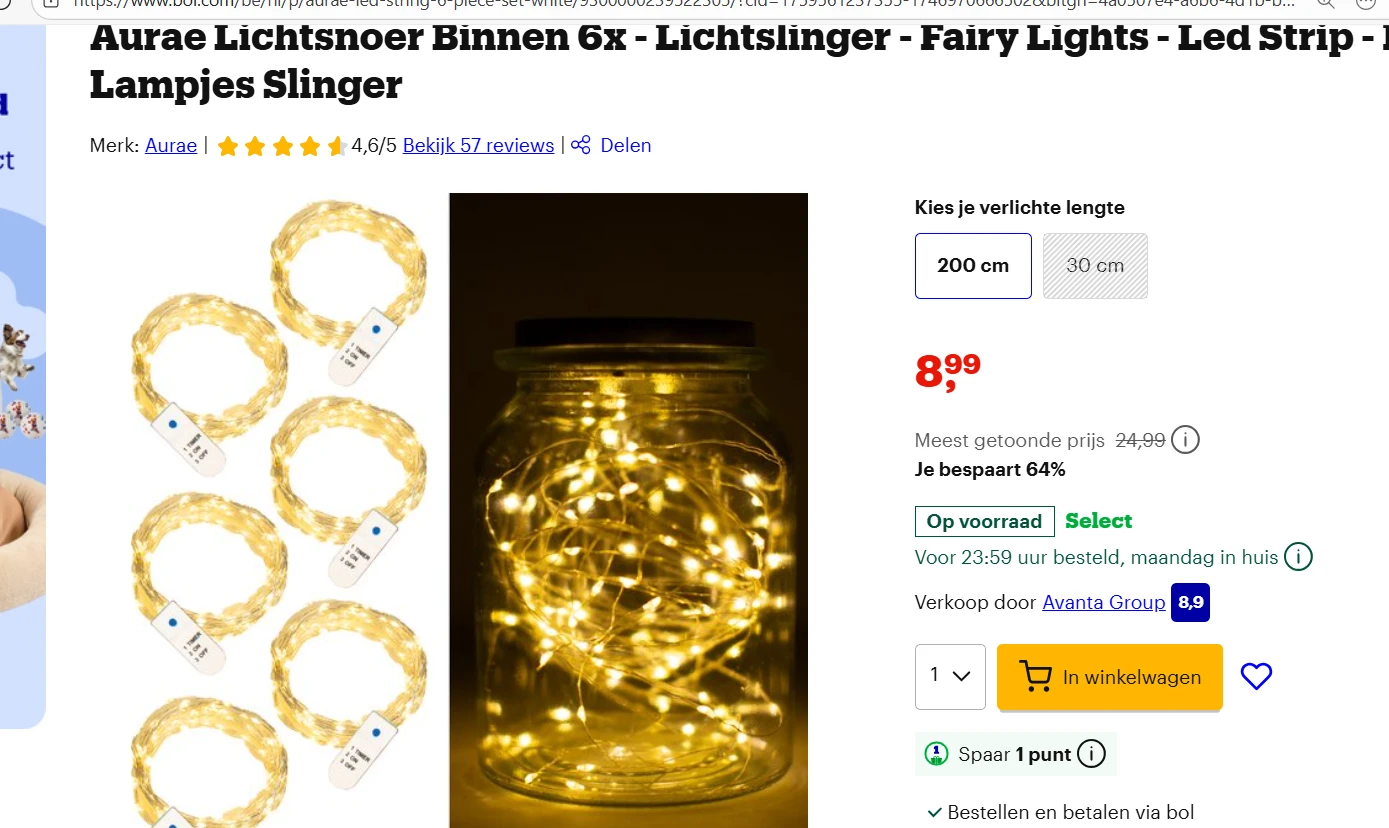Screen dimensions: 1389x828
Task: Open the Bekijk 57 reviews link
Action: pos(478,145)
